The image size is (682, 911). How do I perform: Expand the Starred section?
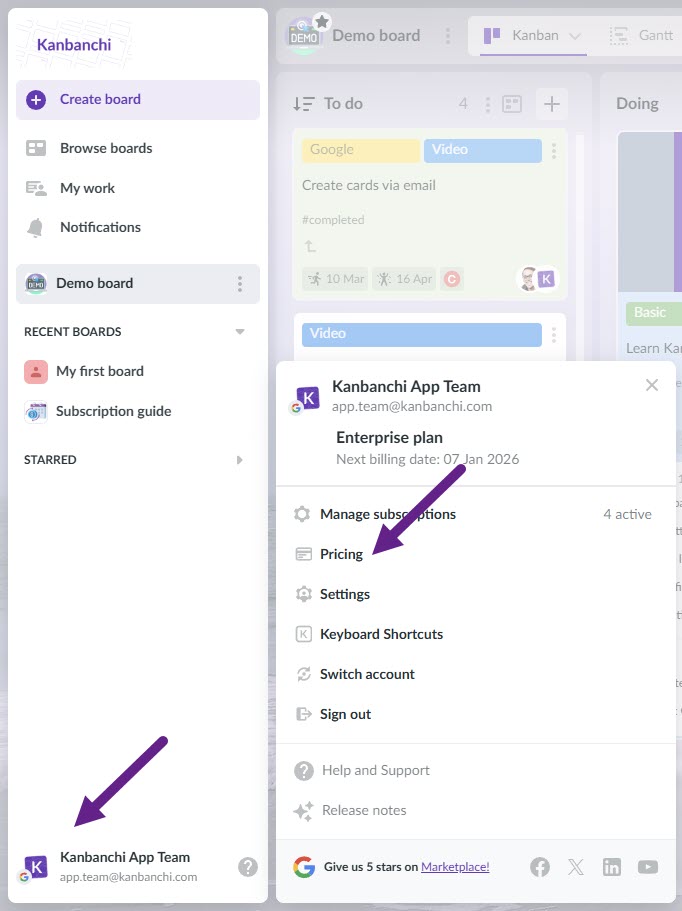point(239,460)
